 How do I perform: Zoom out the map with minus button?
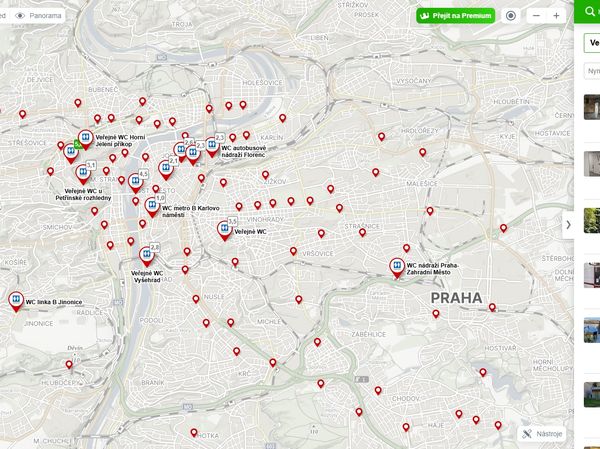(x=536, y=16)
